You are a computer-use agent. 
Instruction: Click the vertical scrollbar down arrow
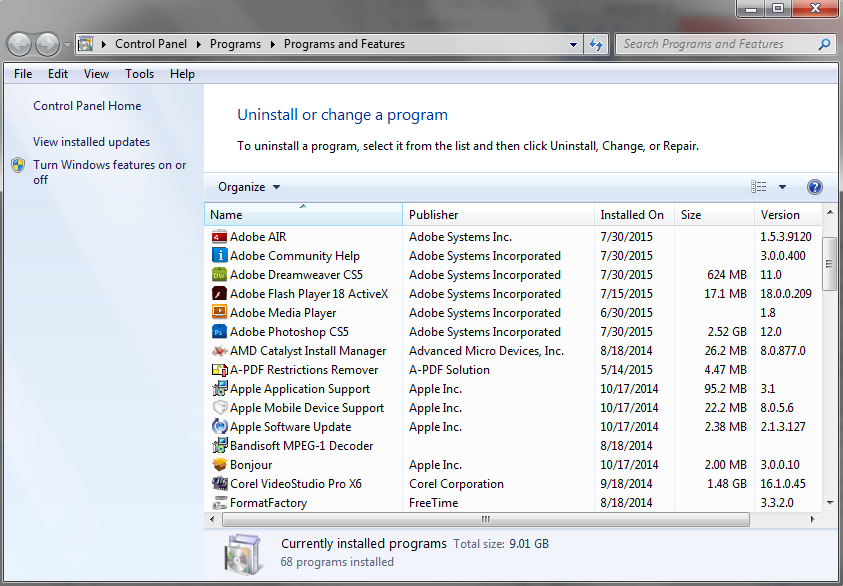(x=830, y=503)
